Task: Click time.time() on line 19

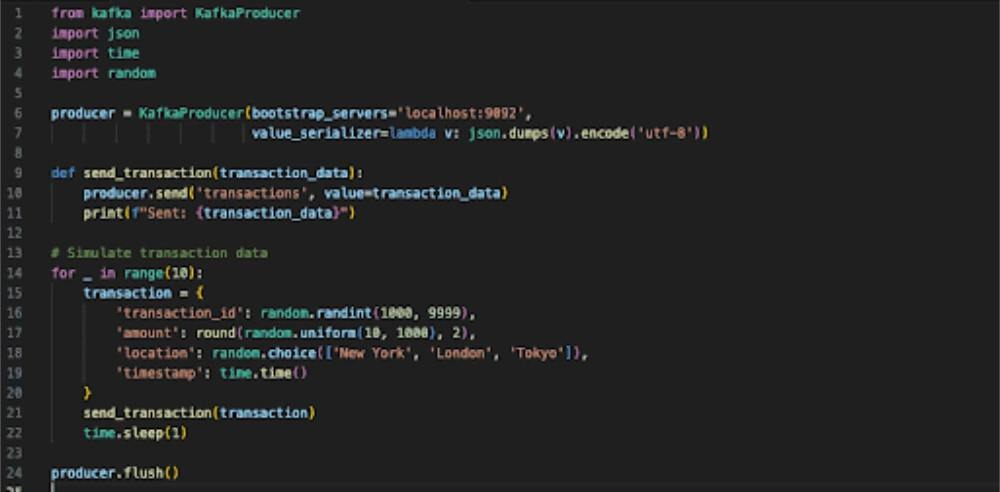Action: 264,373
